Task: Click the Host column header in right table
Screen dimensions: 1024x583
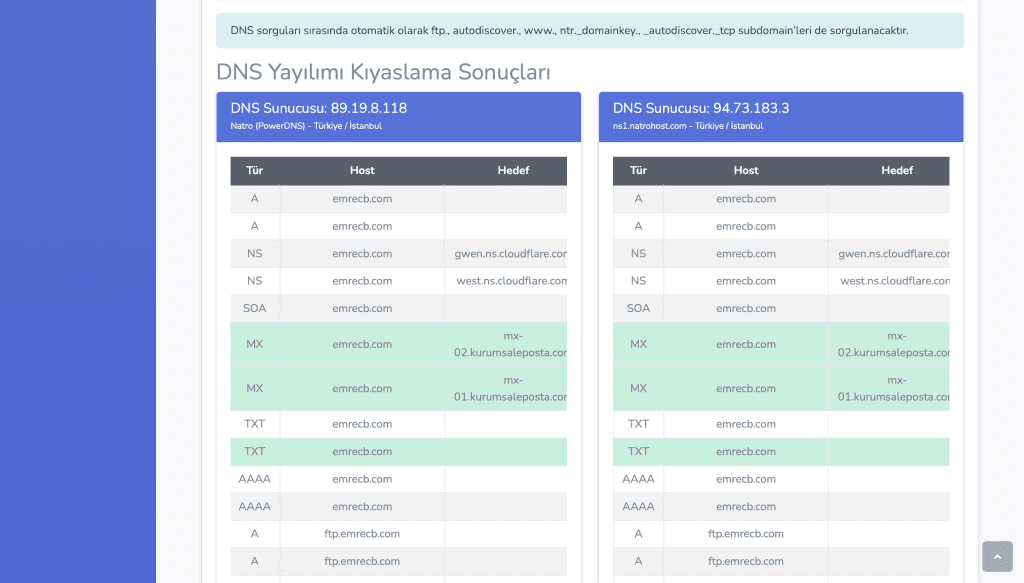Action: pos(746,171)
